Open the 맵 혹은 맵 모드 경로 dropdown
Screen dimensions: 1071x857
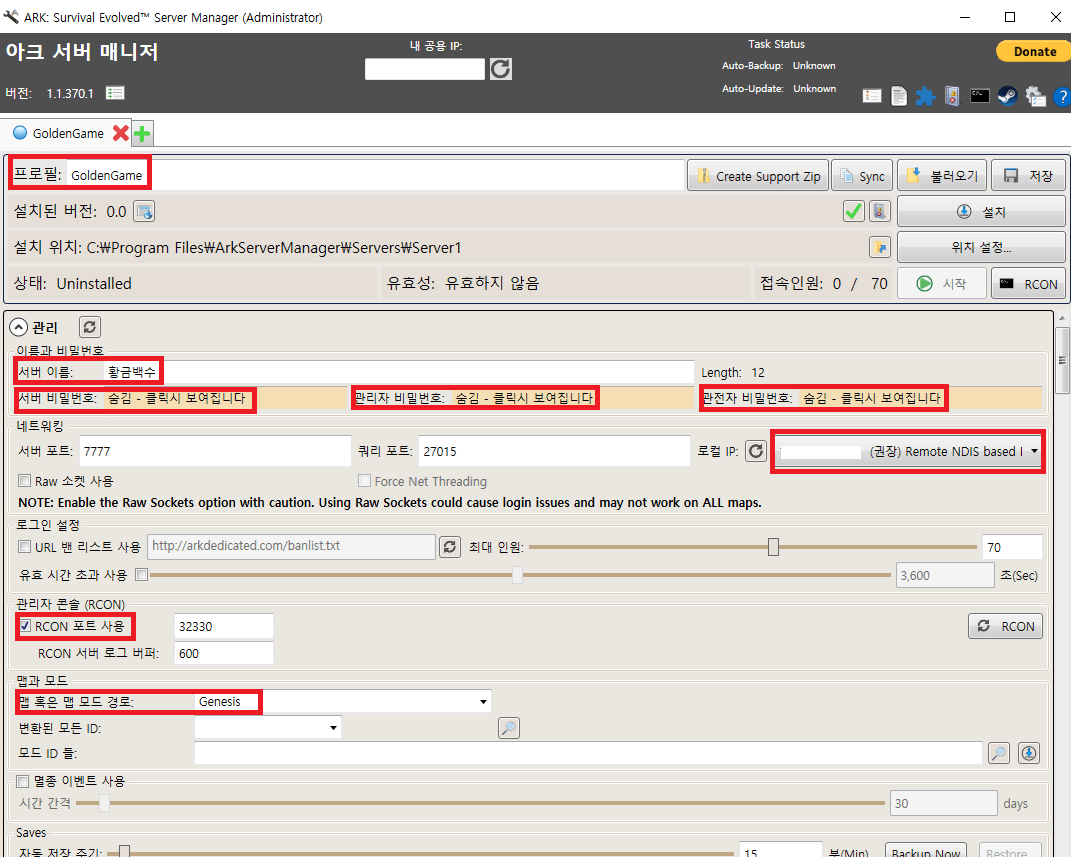tap(342, 701)
